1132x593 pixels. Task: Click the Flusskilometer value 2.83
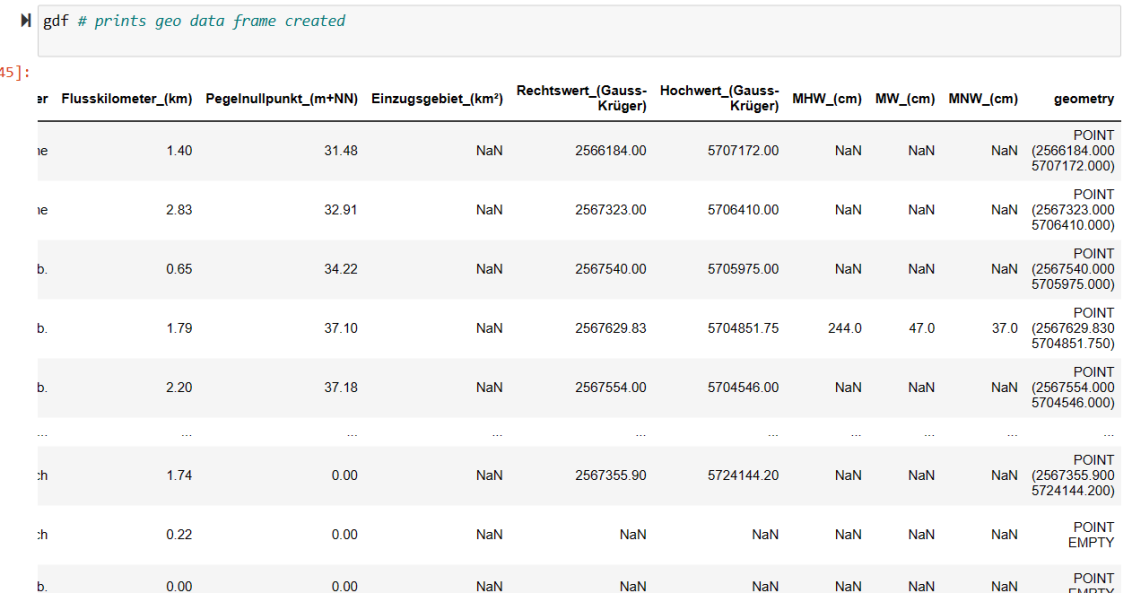pyautogui.click(x=179, y=210)
